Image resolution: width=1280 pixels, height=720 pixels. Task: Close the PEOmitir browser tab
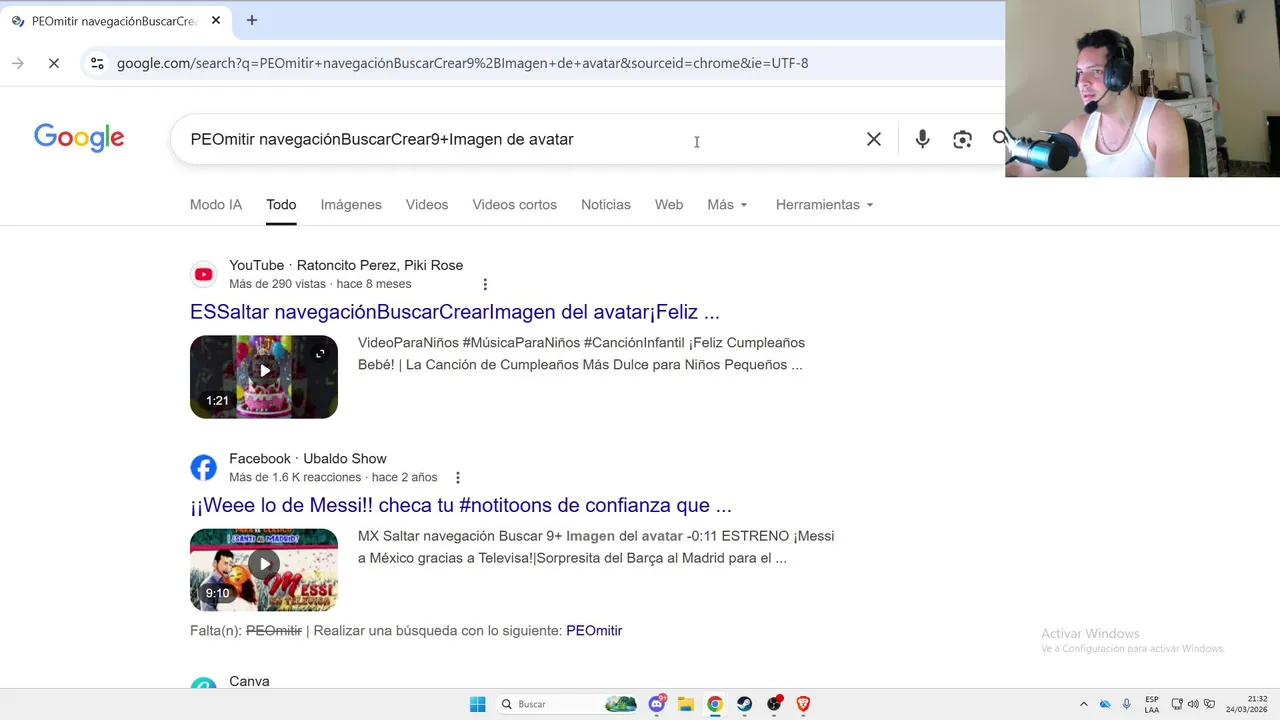[215, 20]
